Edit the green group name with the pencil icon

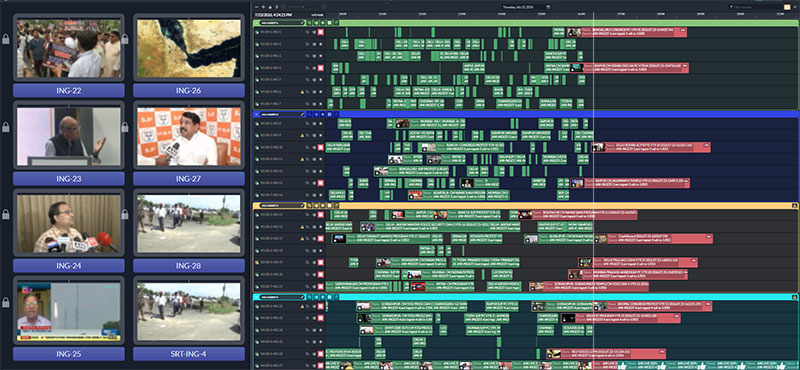click(x=302, y=23)
